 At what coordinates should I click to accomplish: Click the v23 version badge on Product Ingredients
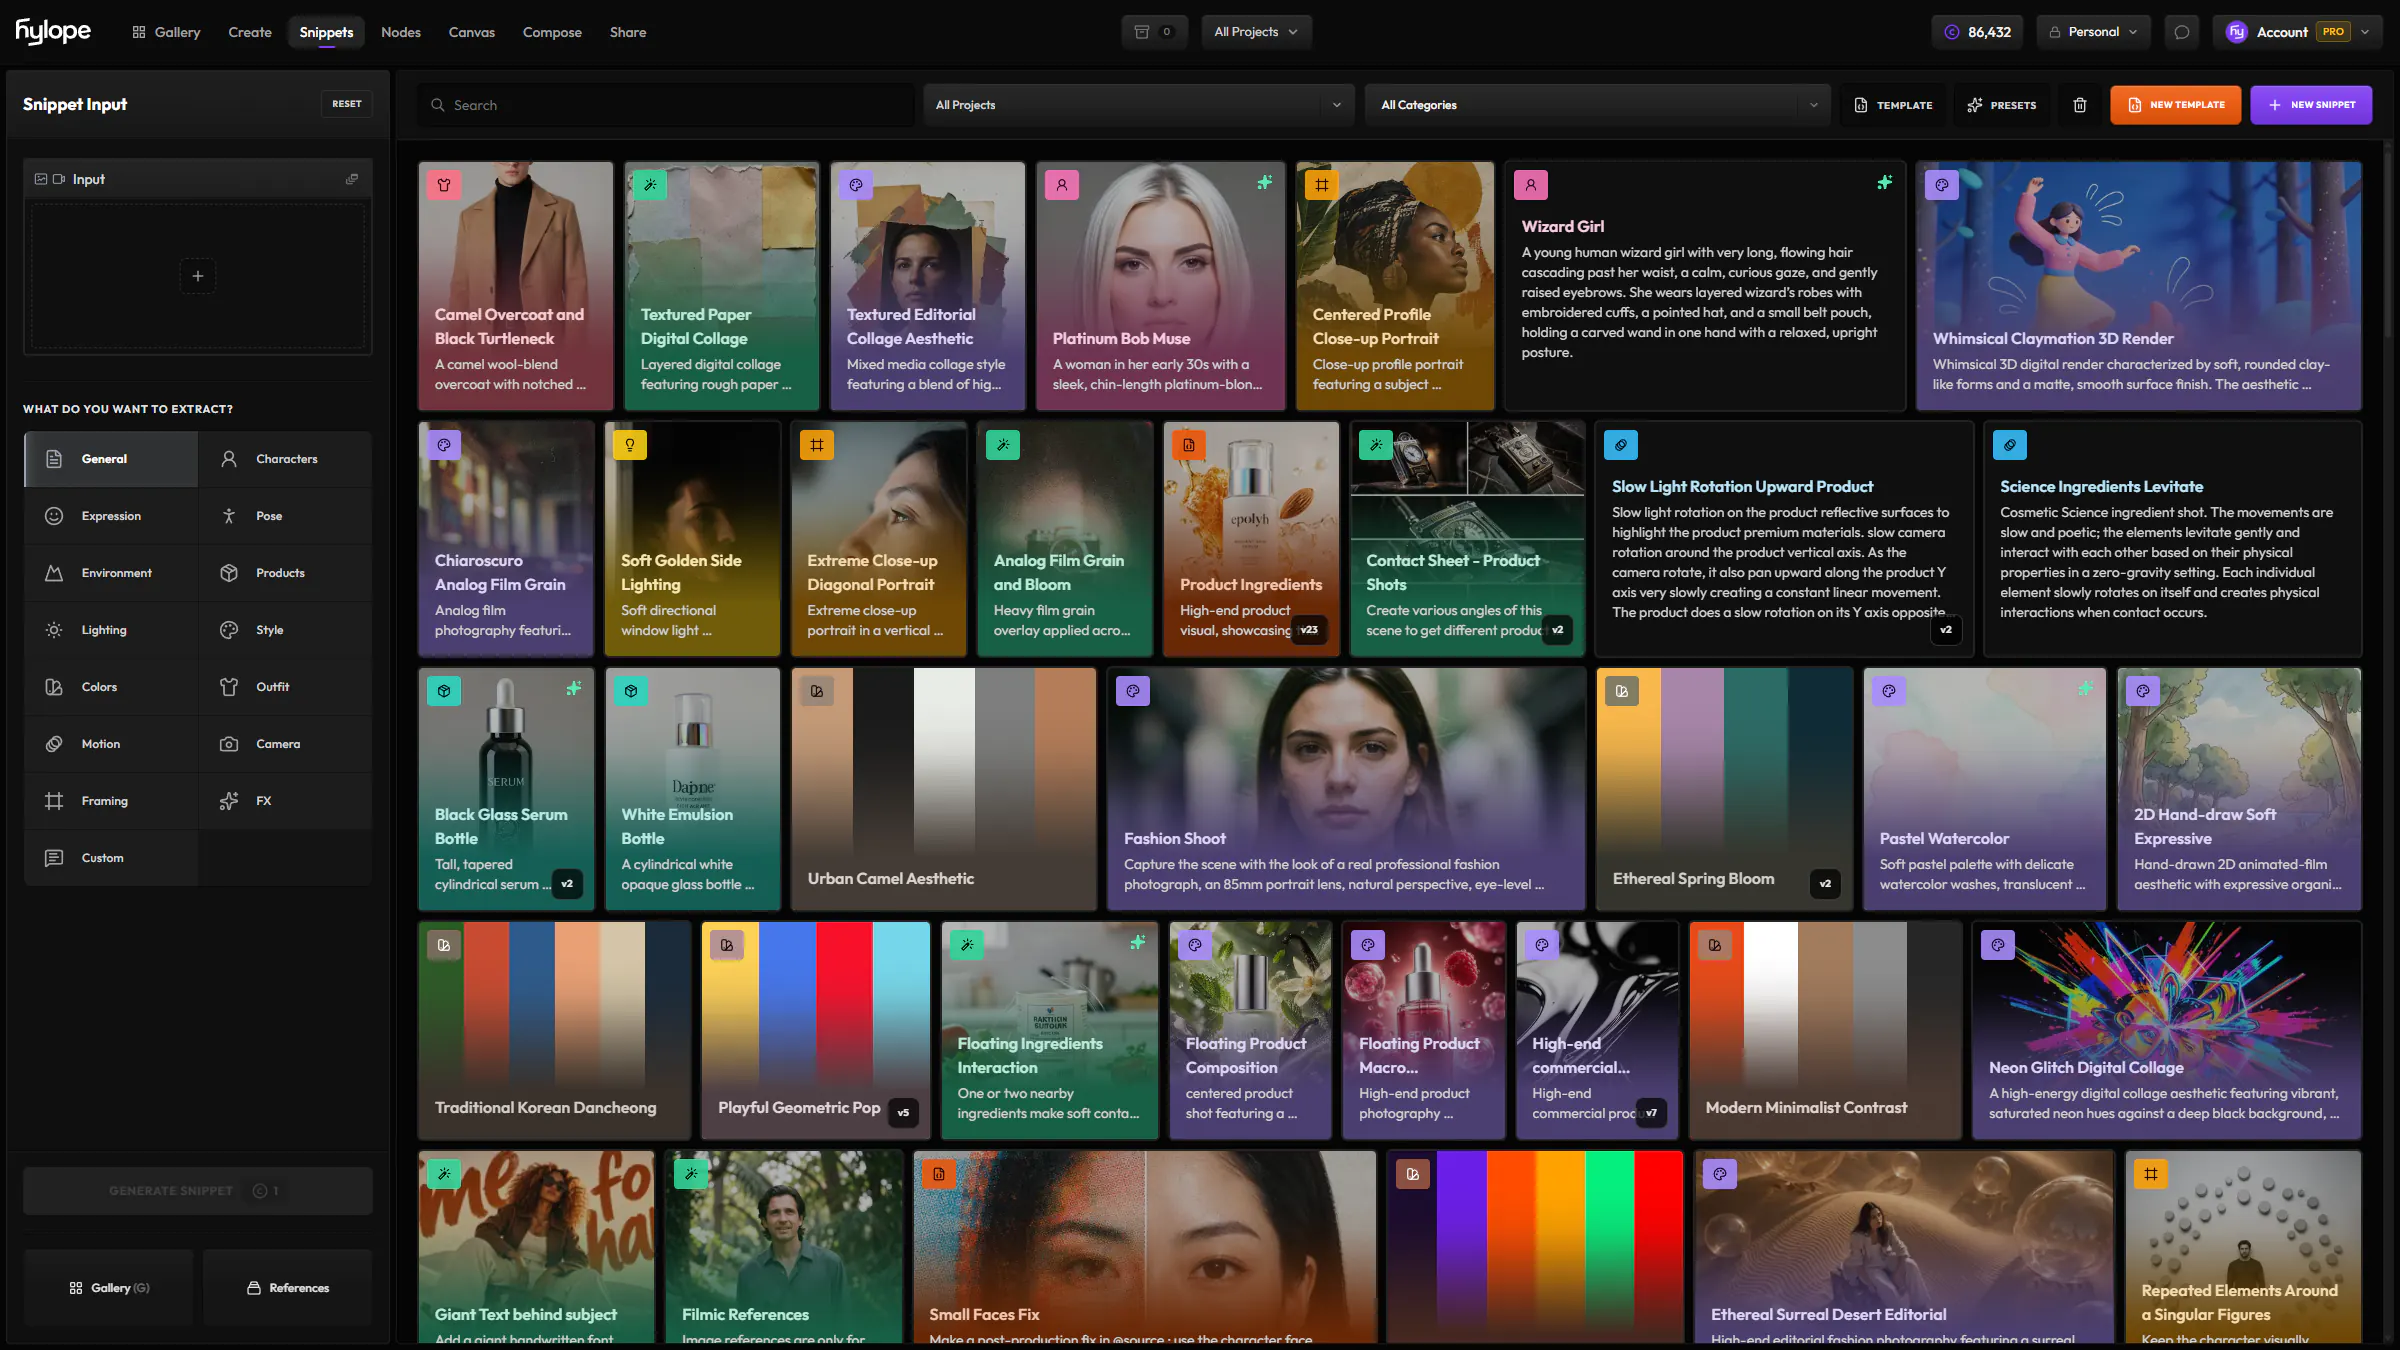coord(1309,630)
